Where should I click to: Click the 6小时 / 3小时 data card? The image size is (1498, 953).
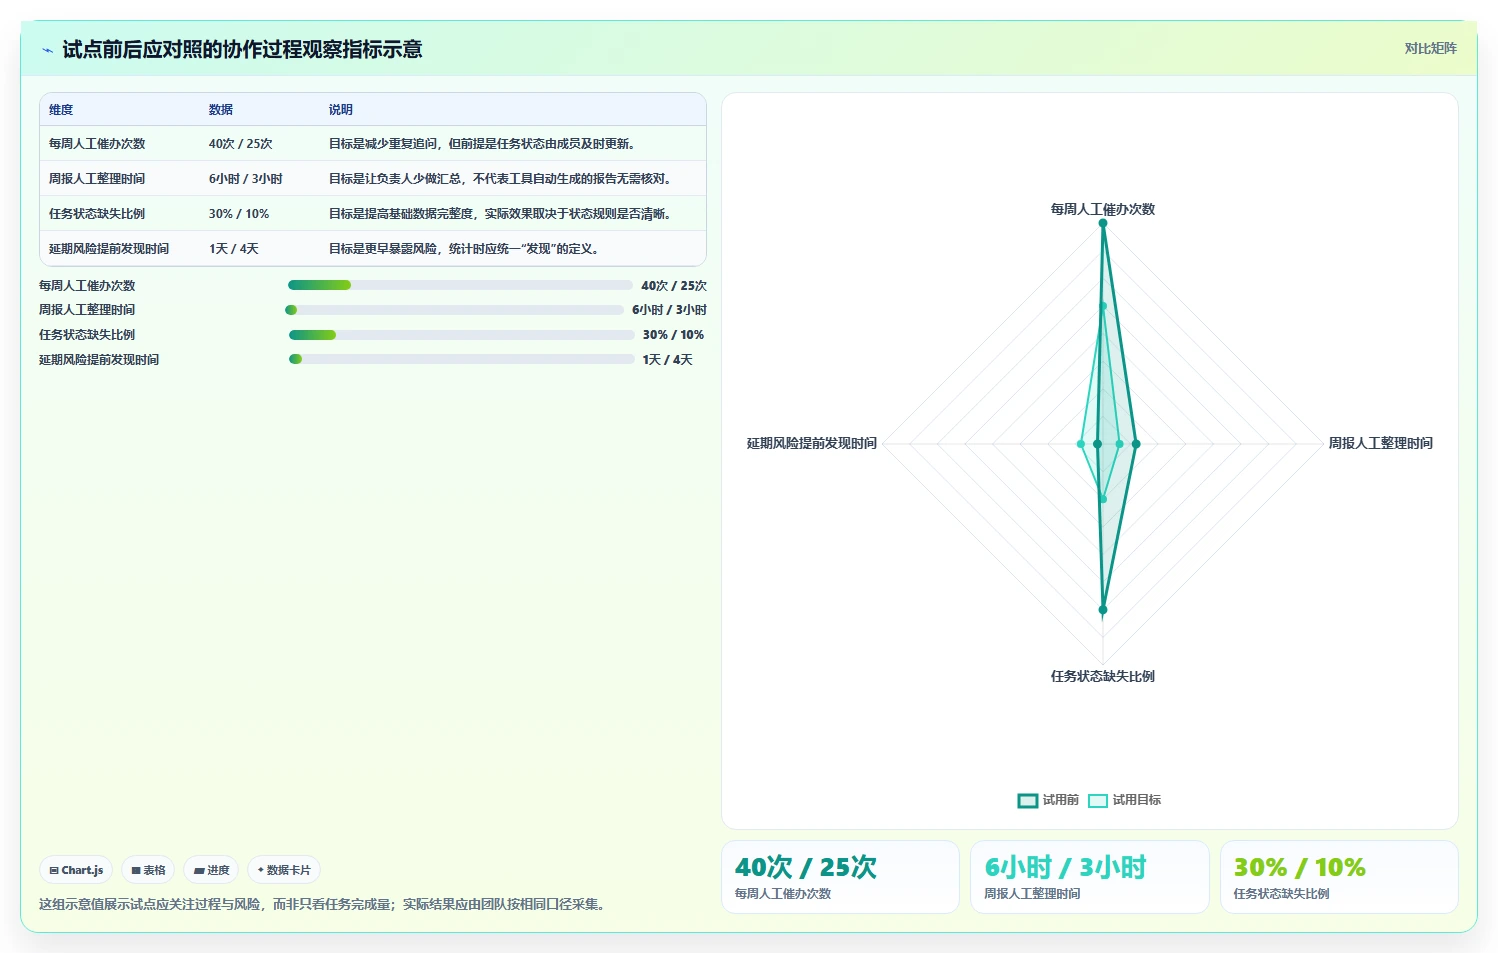pos(1090,877)
